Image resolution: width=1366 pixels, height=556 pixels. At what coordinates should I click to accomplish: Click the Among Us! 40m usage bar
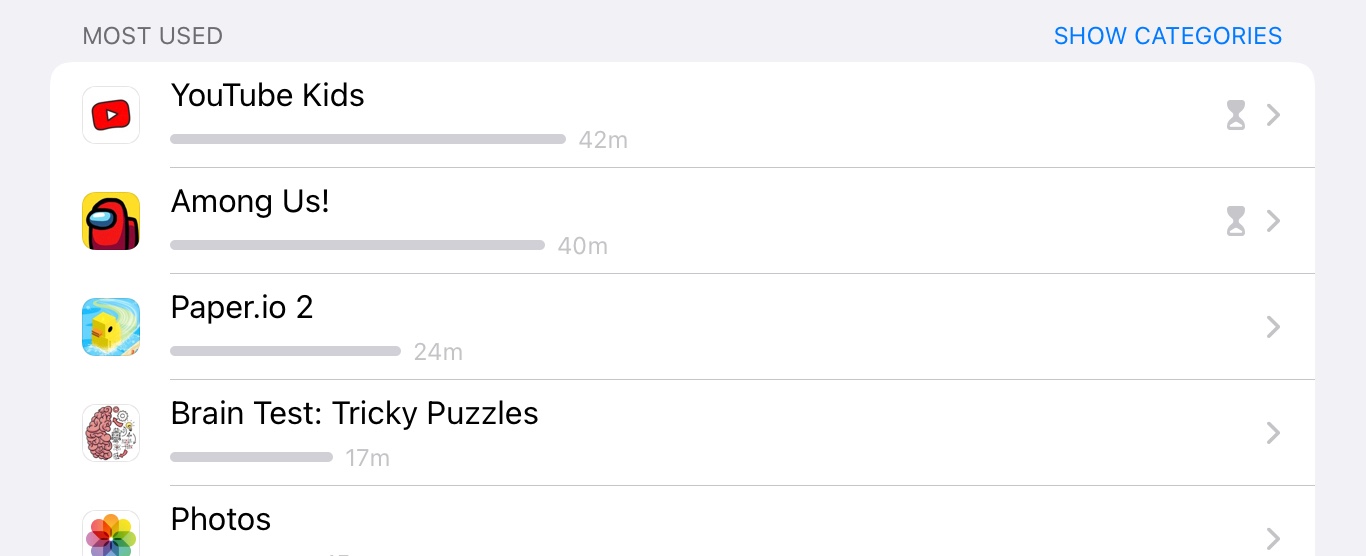pos(357,245)
